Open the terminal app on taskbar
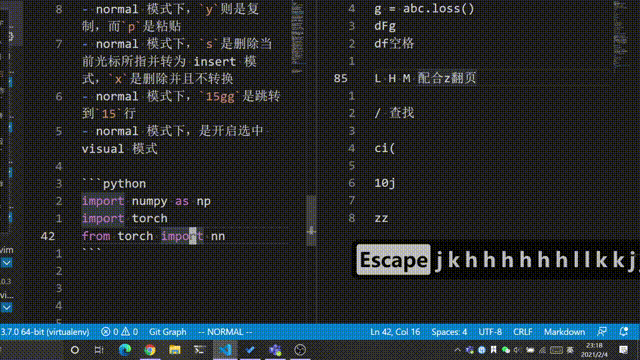Viewport: 640px width, 360px height. click(200, 350)
